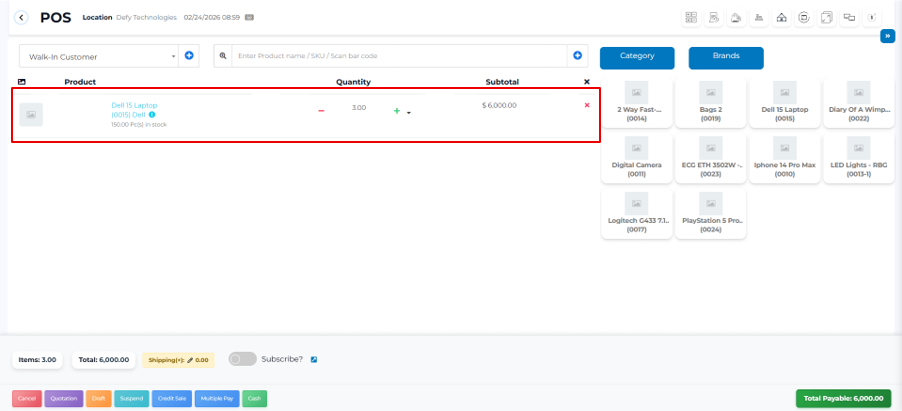
Task: Click the Multiple Pay button
Action: 217,398
